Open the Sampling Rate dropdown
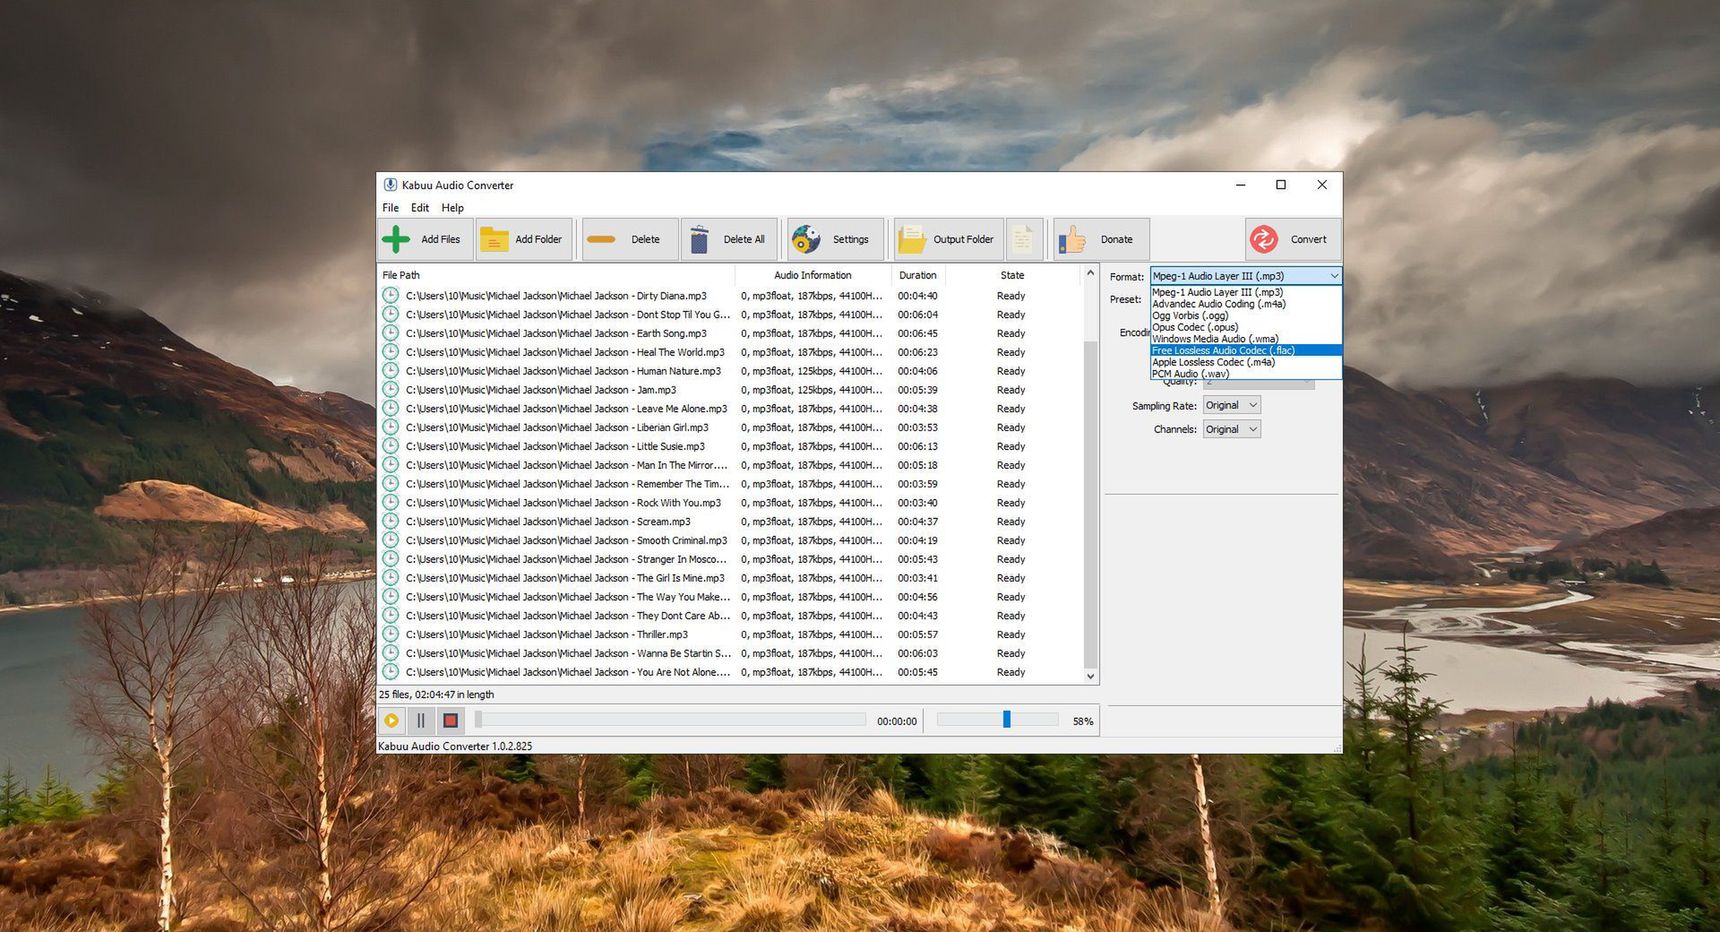Image resolution: width=1720 pixels, height=932 pixels. 1231,405
